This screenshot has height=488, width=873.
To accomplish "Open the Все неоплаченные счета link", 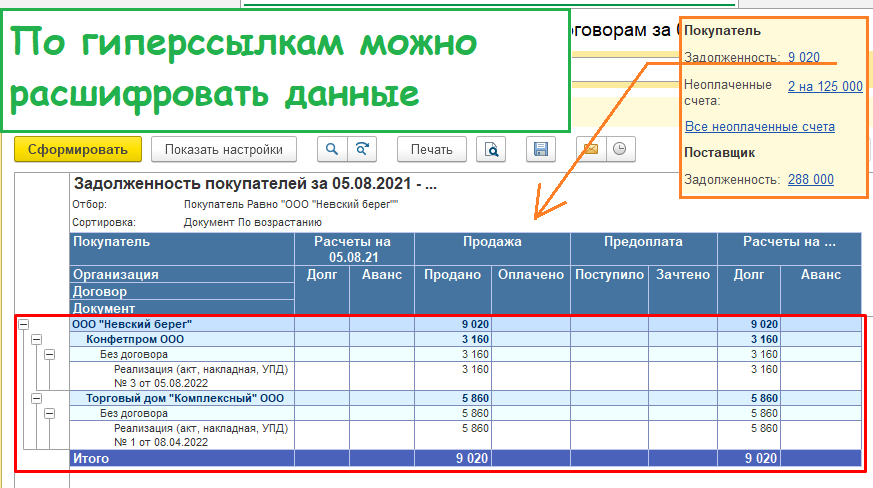I will [759, 126].
